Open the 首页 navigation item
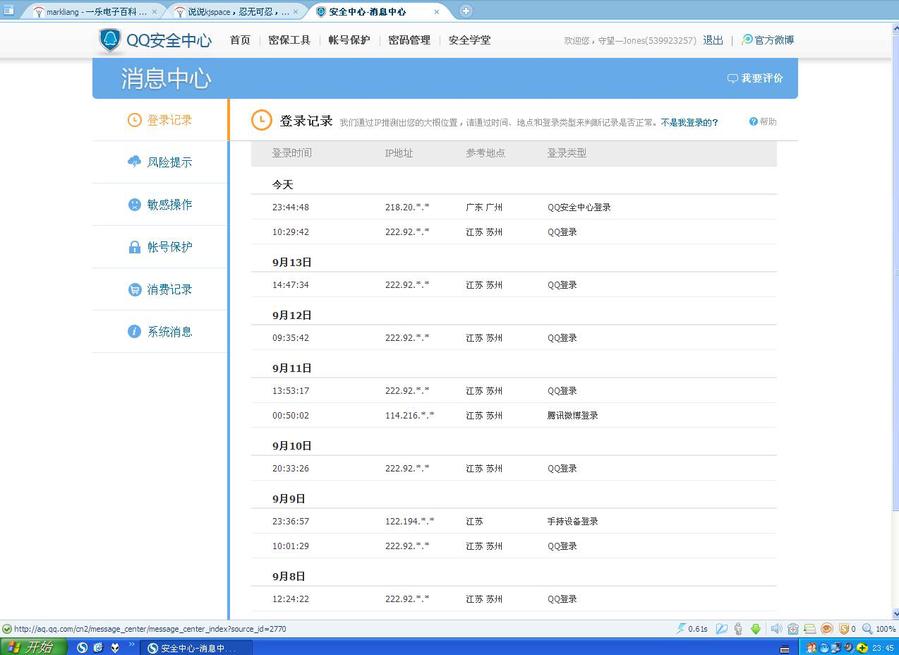Image resolution: width=899 pixels, height=655 pixels. (240, 40)
